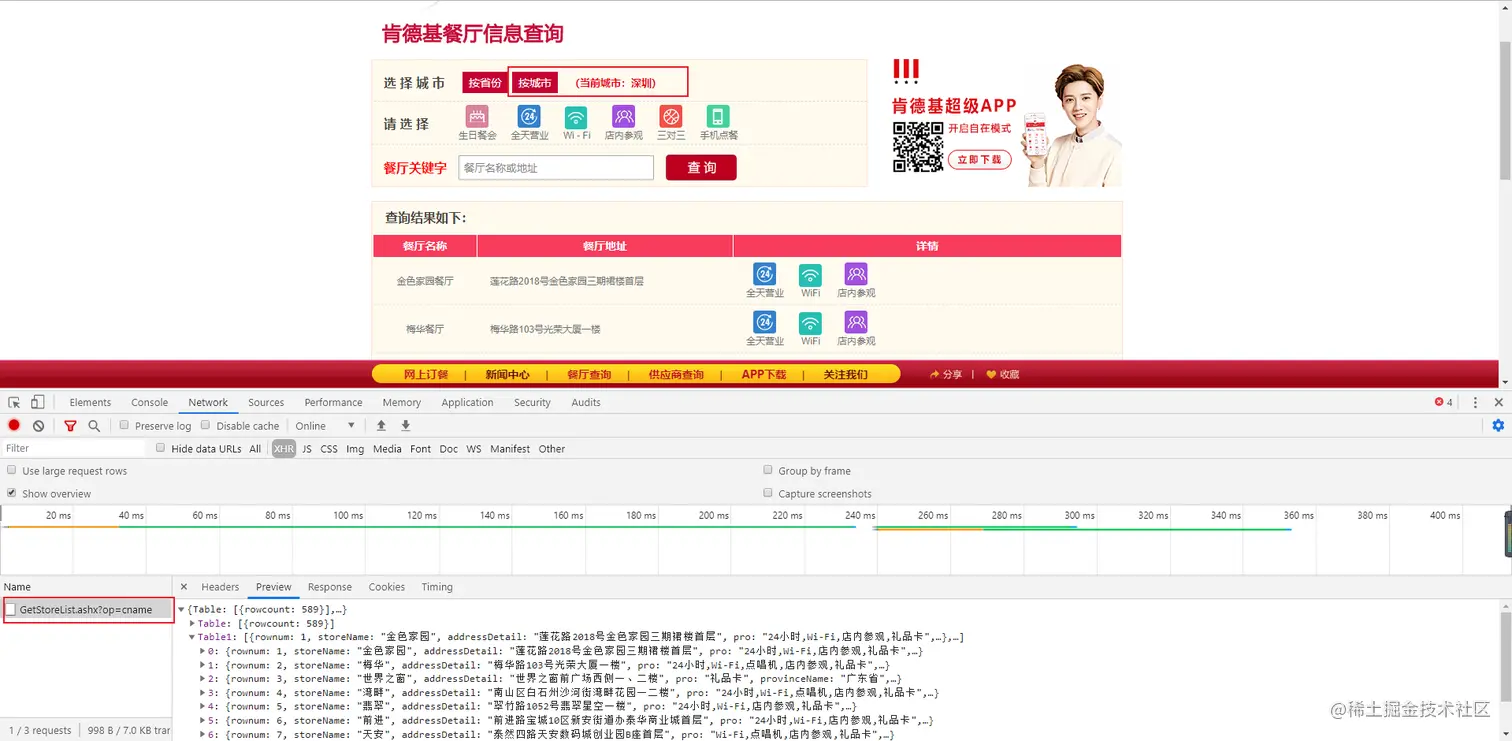Tick the Hide data URLs checkbox
Viewport: 1512px width, 741px height.
160,448
